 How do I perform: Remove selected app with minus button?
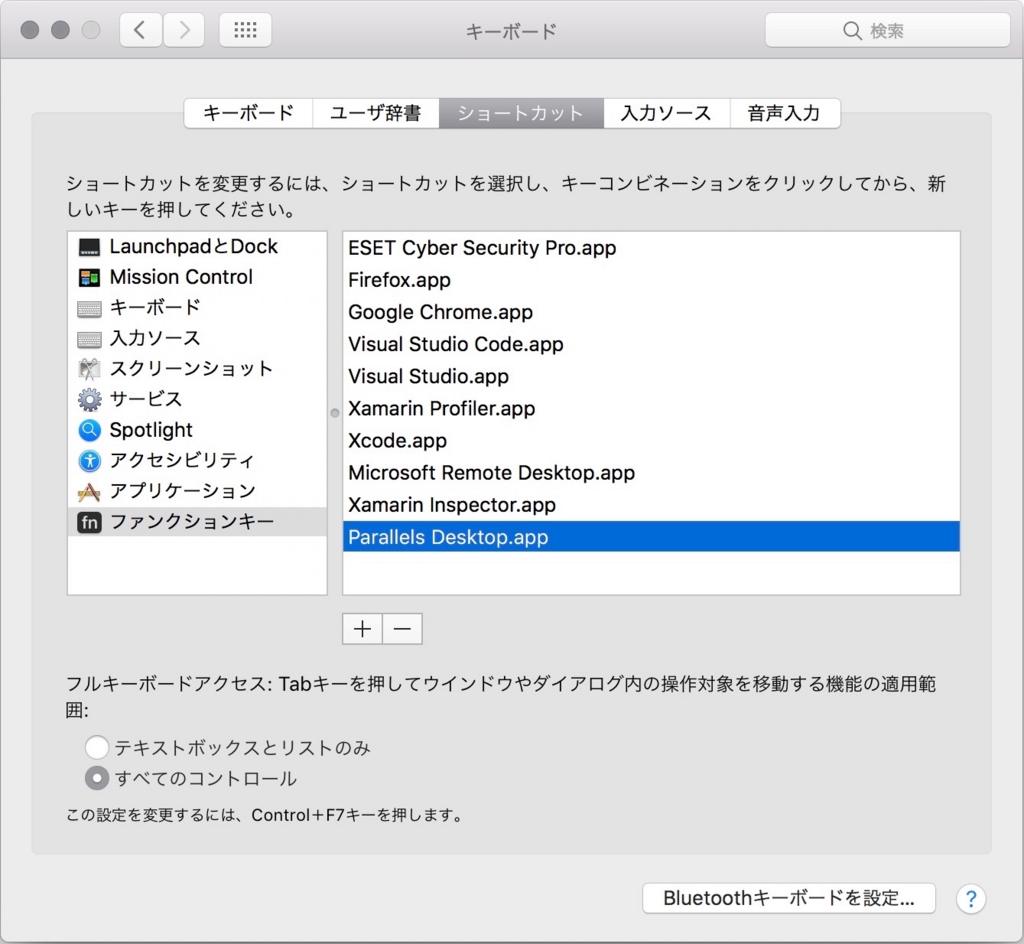pos(402,629)
